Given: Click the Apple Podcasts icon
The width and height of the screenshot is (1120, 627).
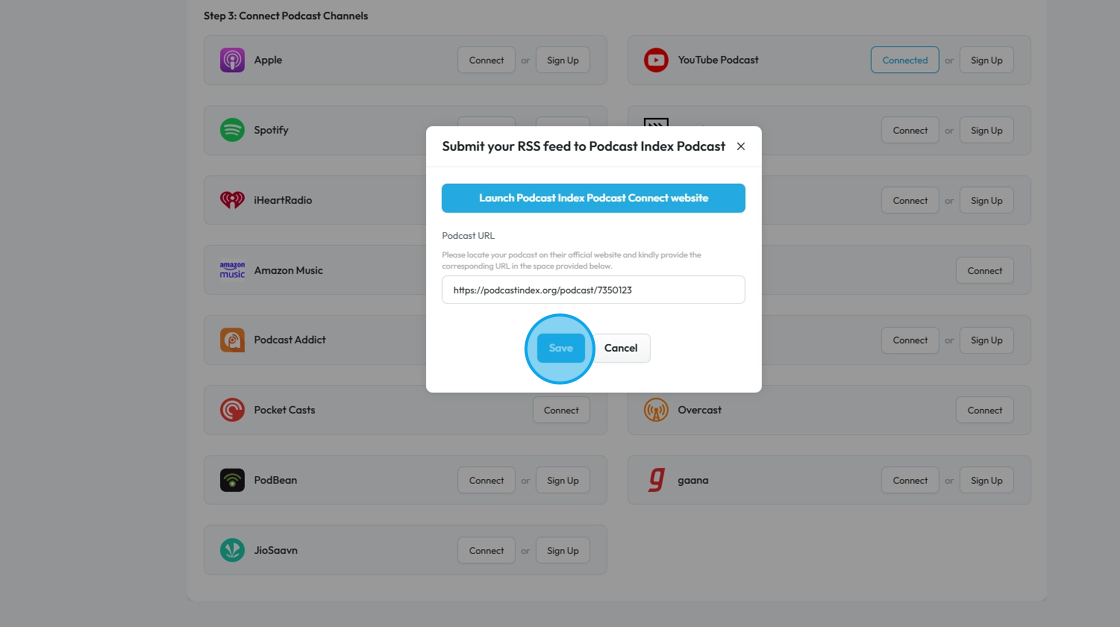Looking at the screenshot, I should [232, 60].
